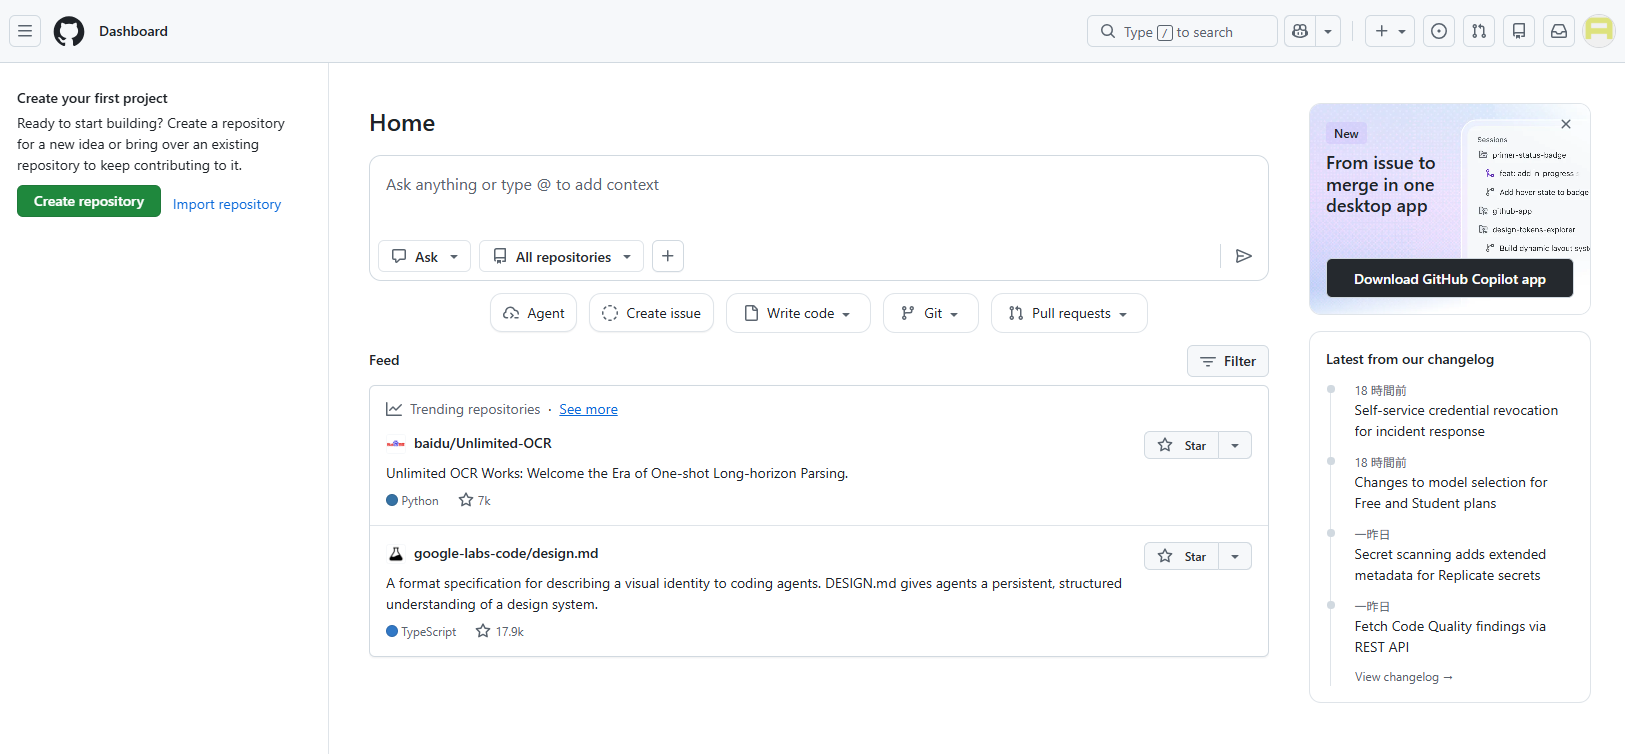This screenshot has width=1625, height=754.
Task: Open the Copilot chat icon in header
Action: (1300, 31)
